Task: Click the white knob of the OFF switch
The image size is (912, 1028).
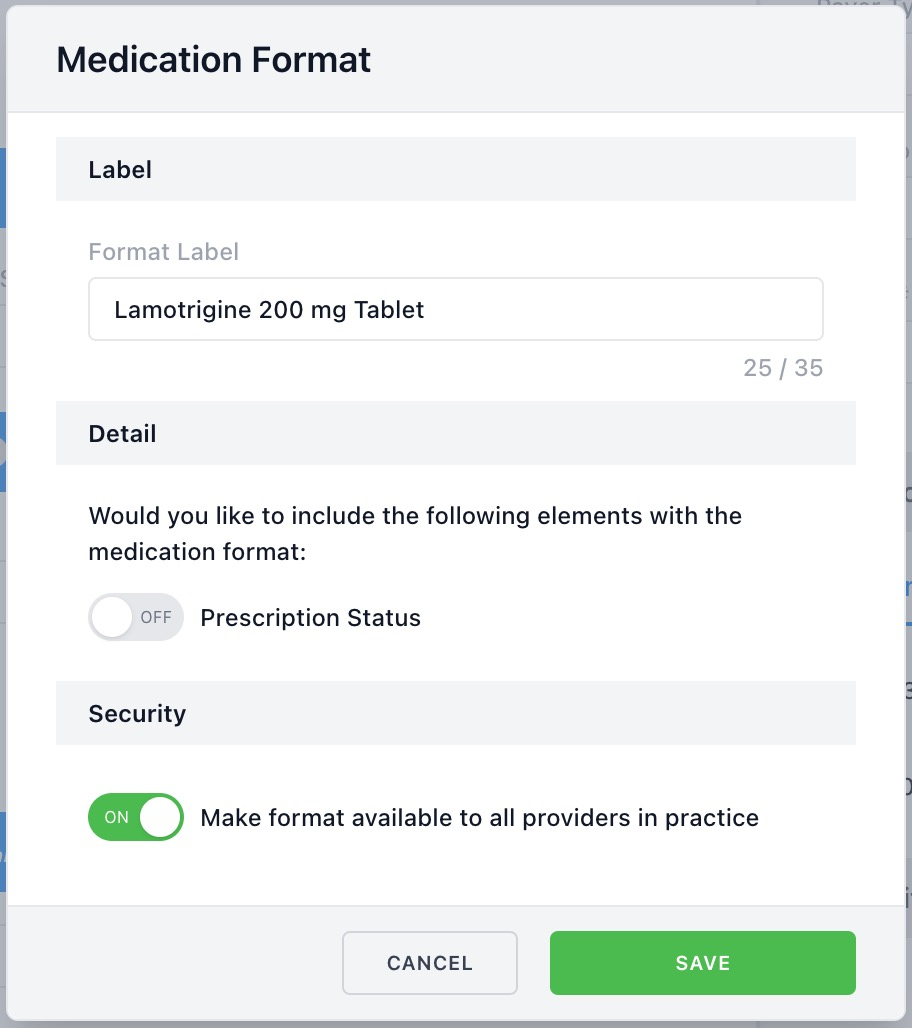Action: click(111, 617)
